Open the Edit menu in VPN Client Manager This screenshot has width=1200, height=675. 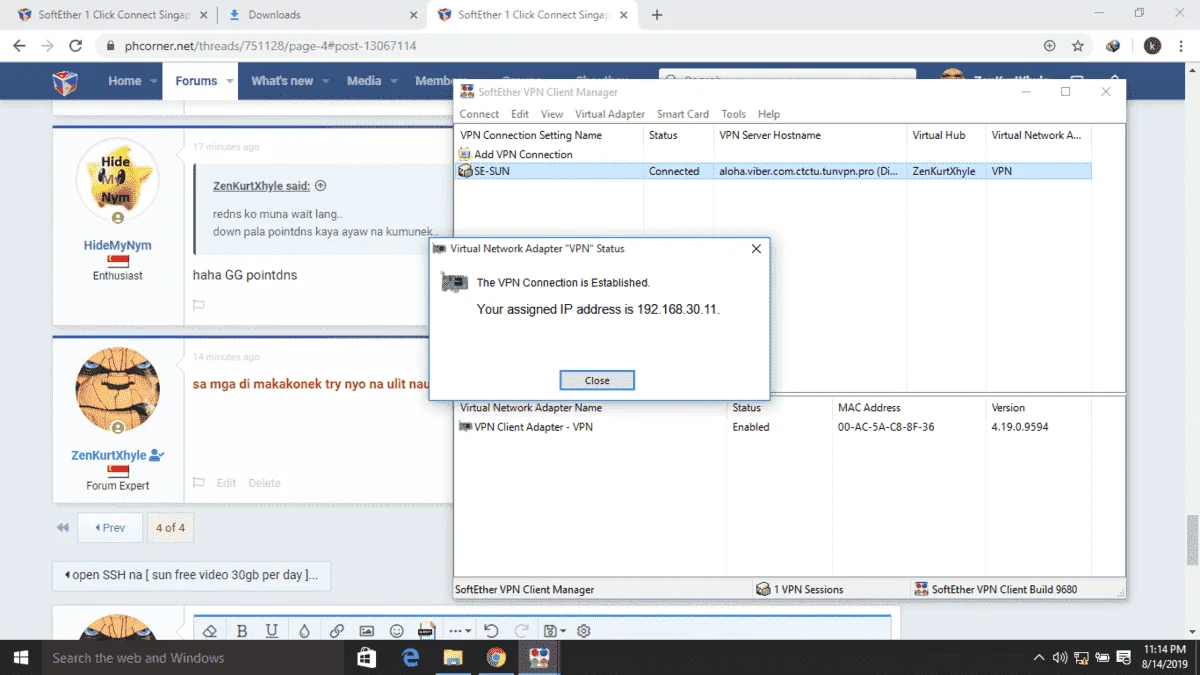point(520,114)
